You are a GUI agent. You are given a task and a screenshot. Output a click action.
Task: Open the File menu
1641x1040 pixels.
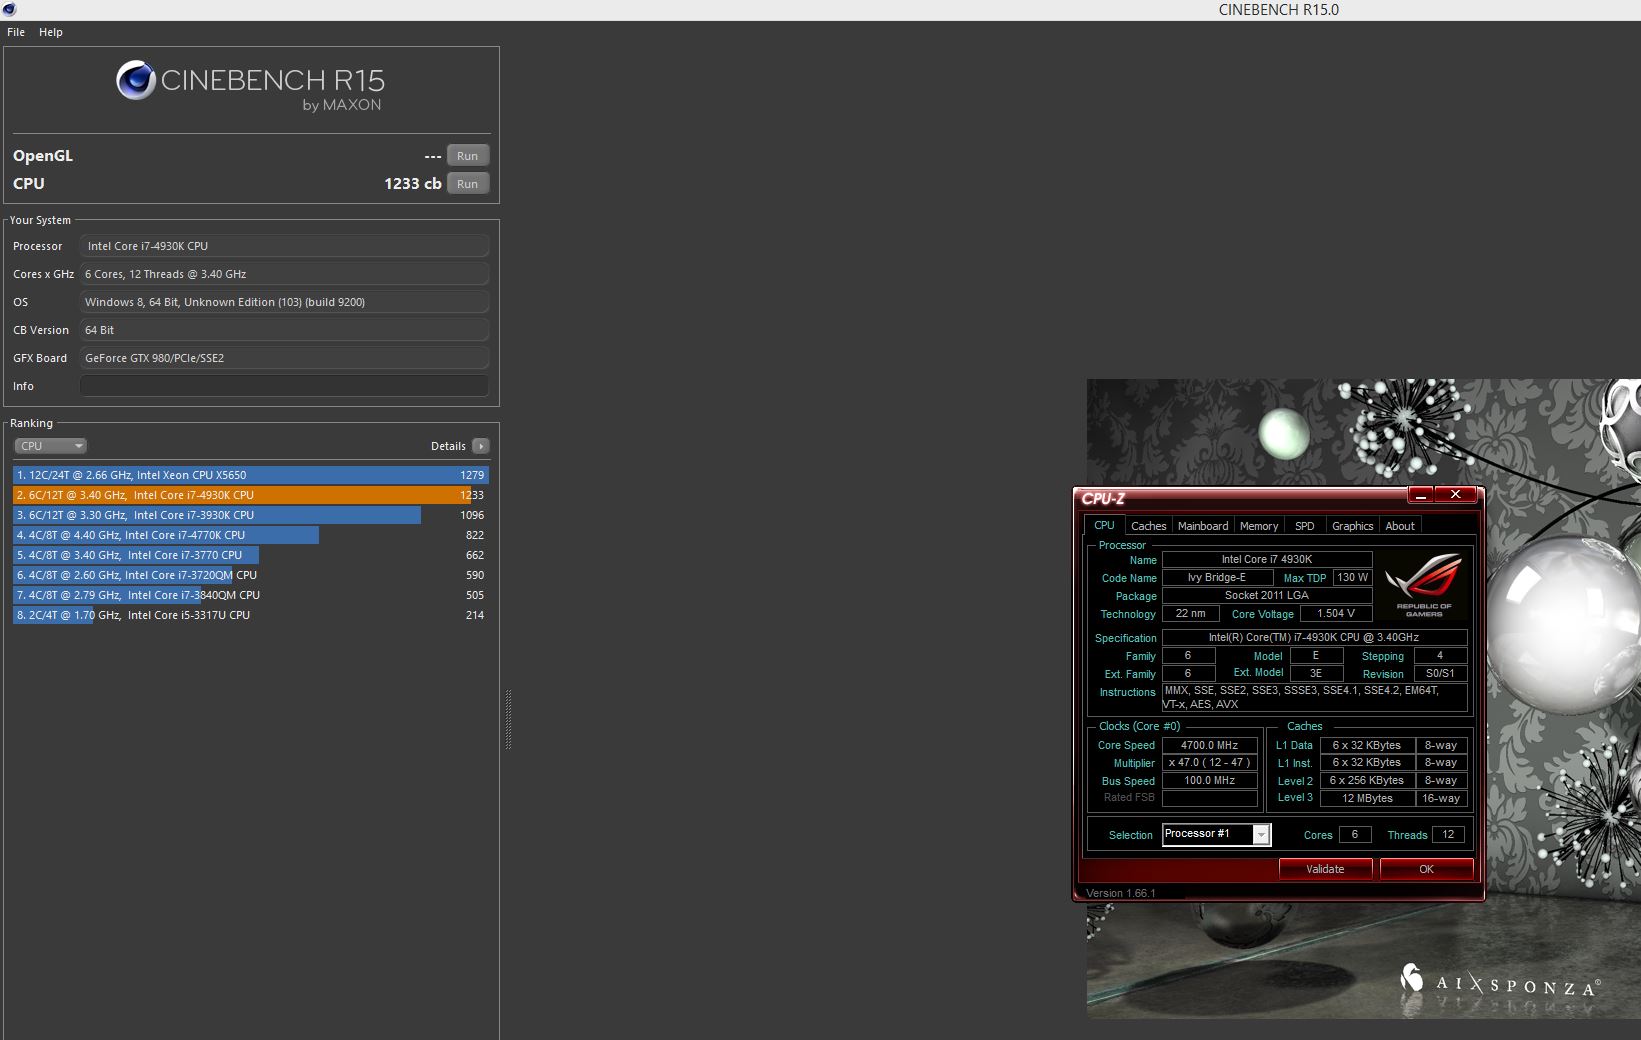click(x=16, y=32)
